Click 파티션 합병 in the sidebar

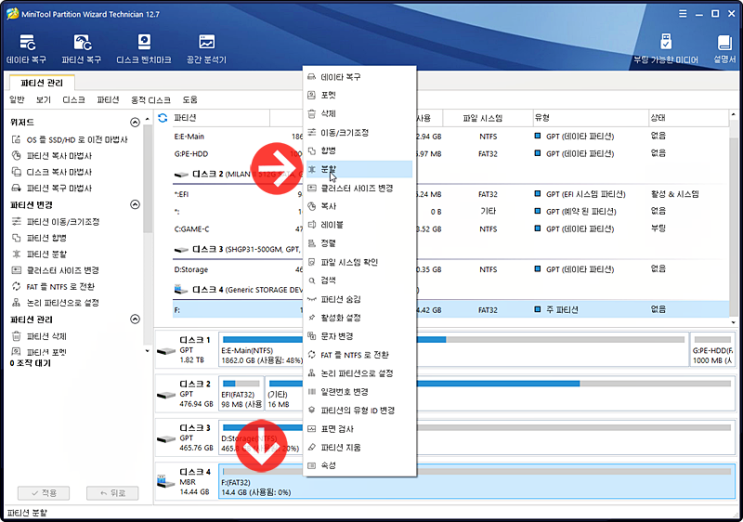click(39, 238)
